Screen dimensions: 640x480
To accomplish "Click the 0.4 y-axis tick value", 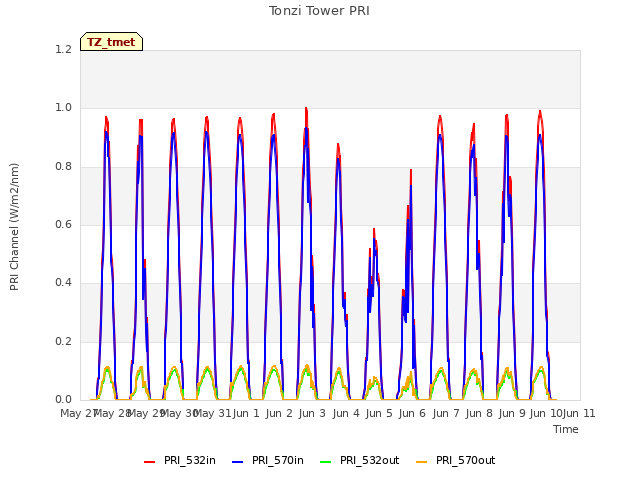I will [63, 282].
